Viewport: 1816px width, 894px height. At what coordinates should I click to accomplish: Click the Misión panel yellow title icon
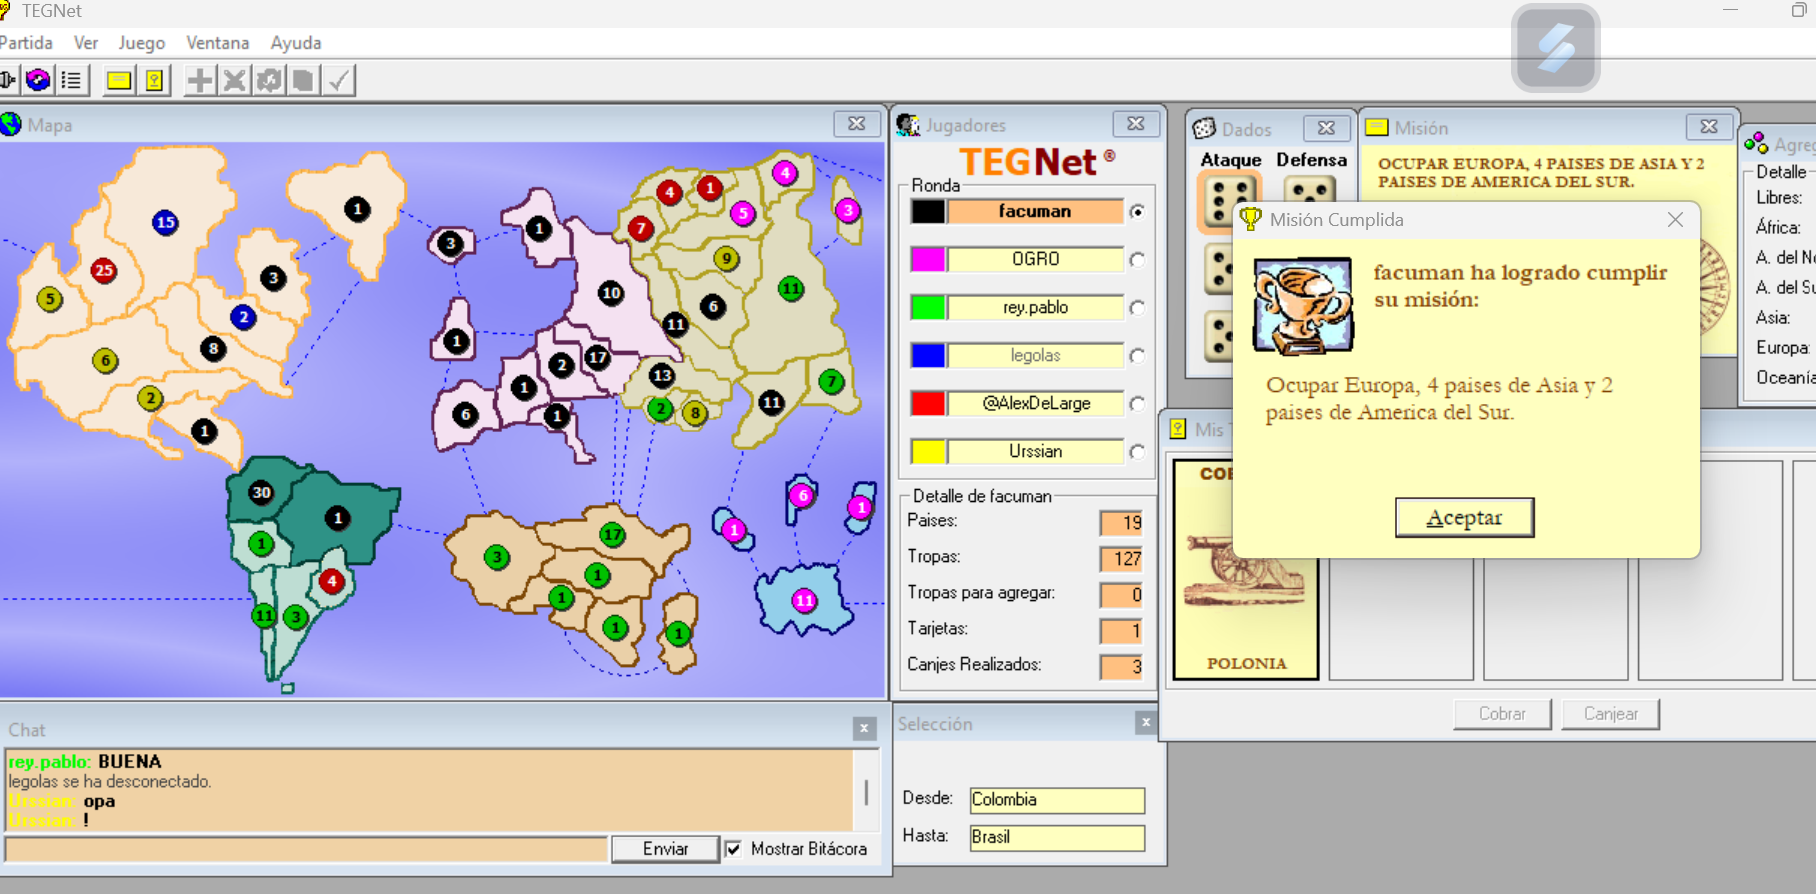pyautogui.click(x=1377, y=128)
